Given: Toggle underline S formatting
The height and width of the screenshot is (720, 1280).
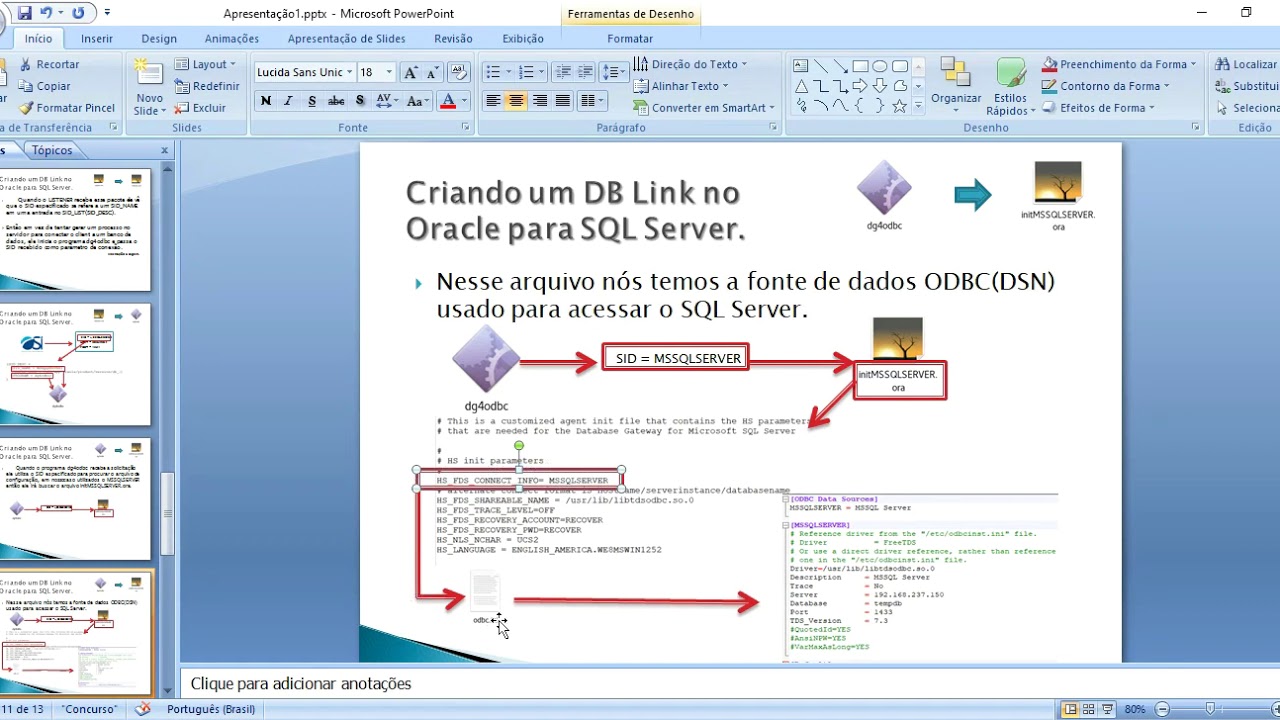Looking at the screenshot, I should [312, 101].
